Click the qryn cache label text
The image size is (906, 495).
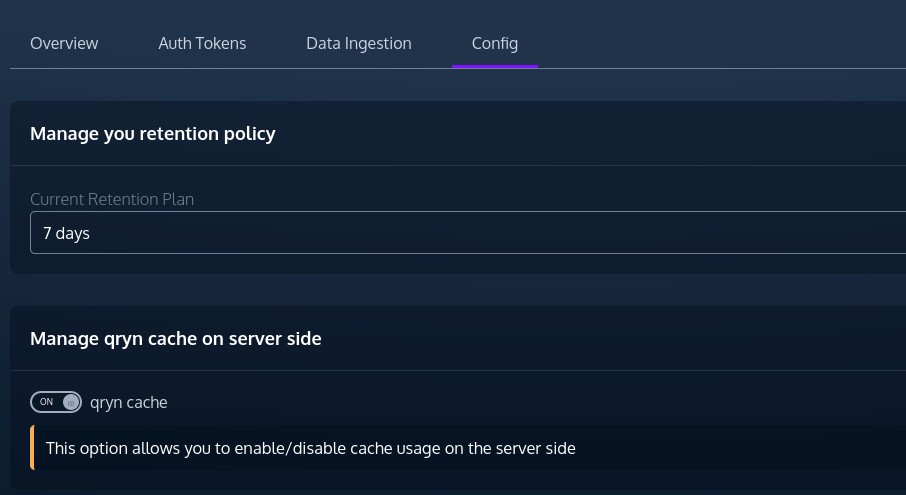pos(129,403)
